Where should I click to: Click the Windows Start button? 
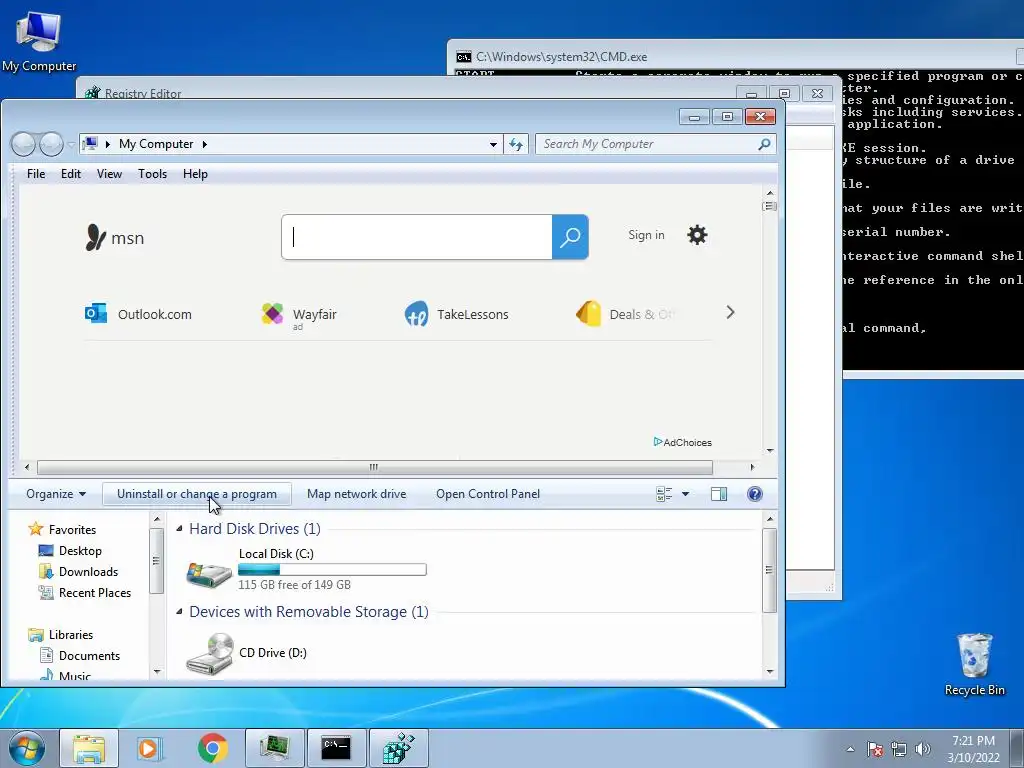click(26, 748)
